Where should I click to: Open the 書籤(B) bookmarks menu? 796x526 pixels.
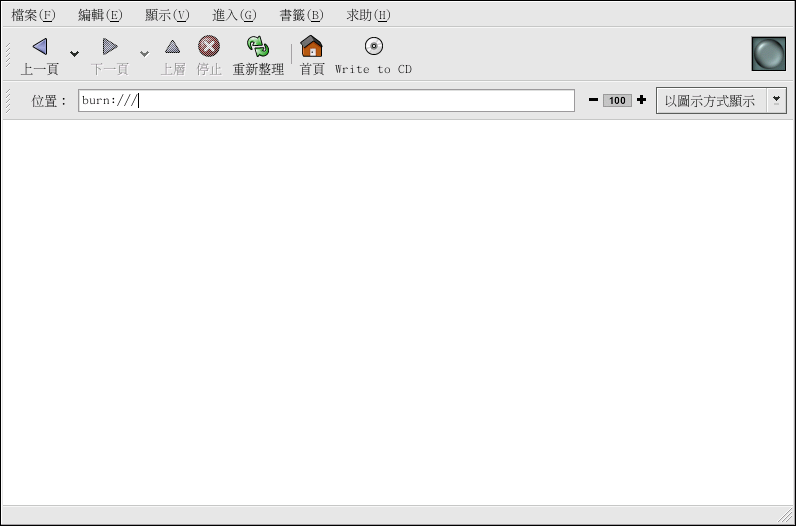point(301,15)
